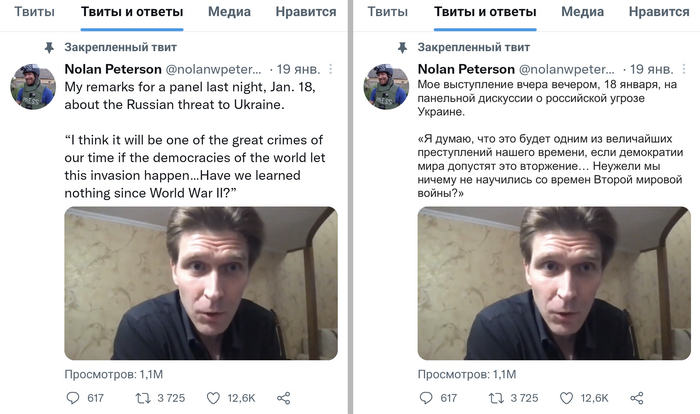This screenshot has height=414, width=700.
Task: Share the English tweet on left
Action: [x=283, y=398]
